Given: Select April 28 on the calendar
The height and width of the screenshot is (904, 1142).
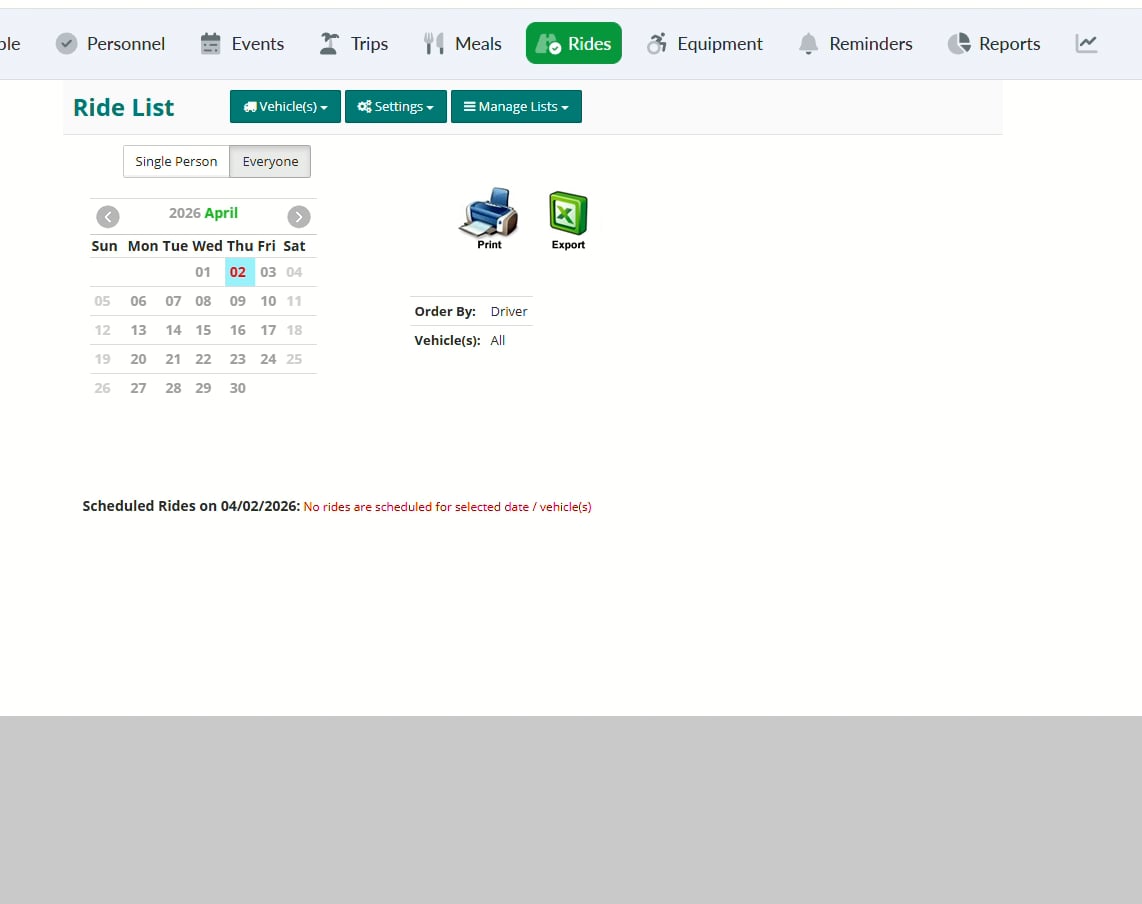Looking at the screenshot, I should point(173,389).
